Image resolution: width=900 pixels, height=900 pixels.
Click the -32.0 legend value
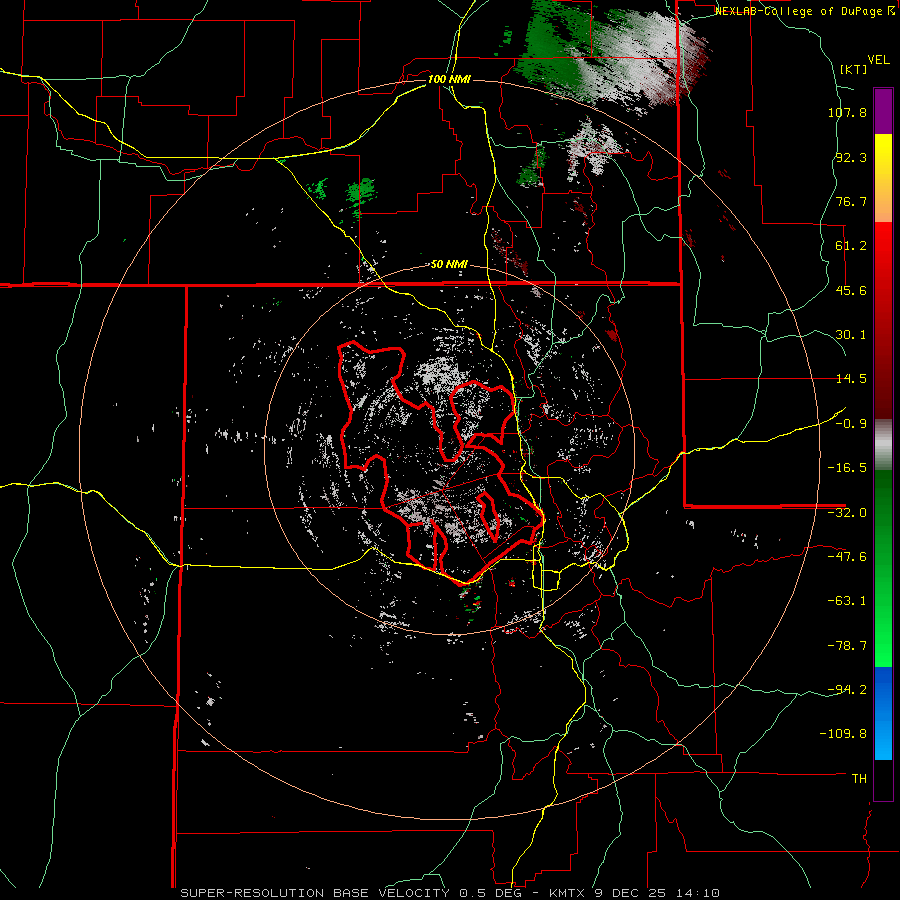[x=847, y=513]
